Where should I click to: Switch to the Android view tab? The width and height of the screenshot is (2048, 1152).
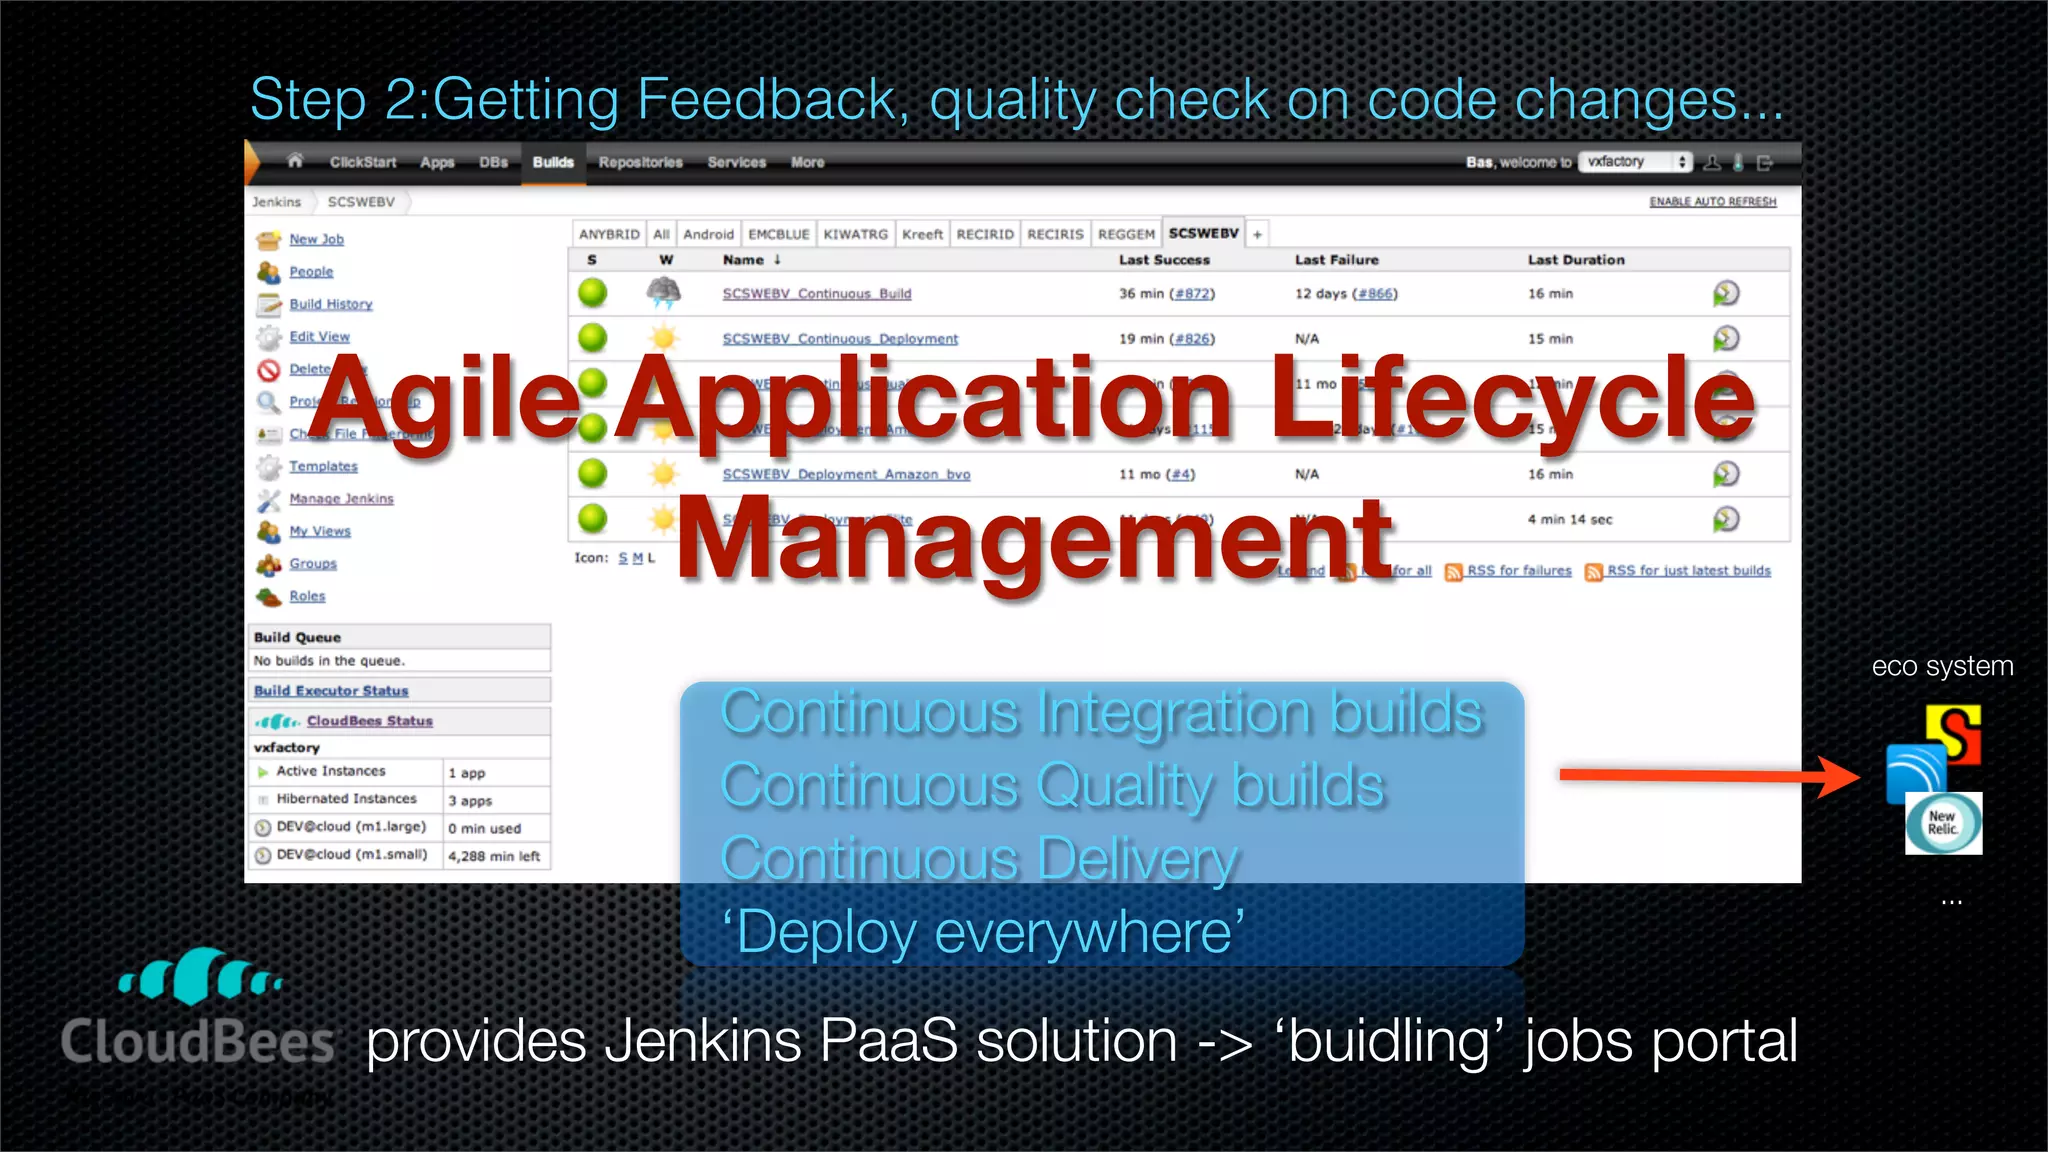pos(708,234)
